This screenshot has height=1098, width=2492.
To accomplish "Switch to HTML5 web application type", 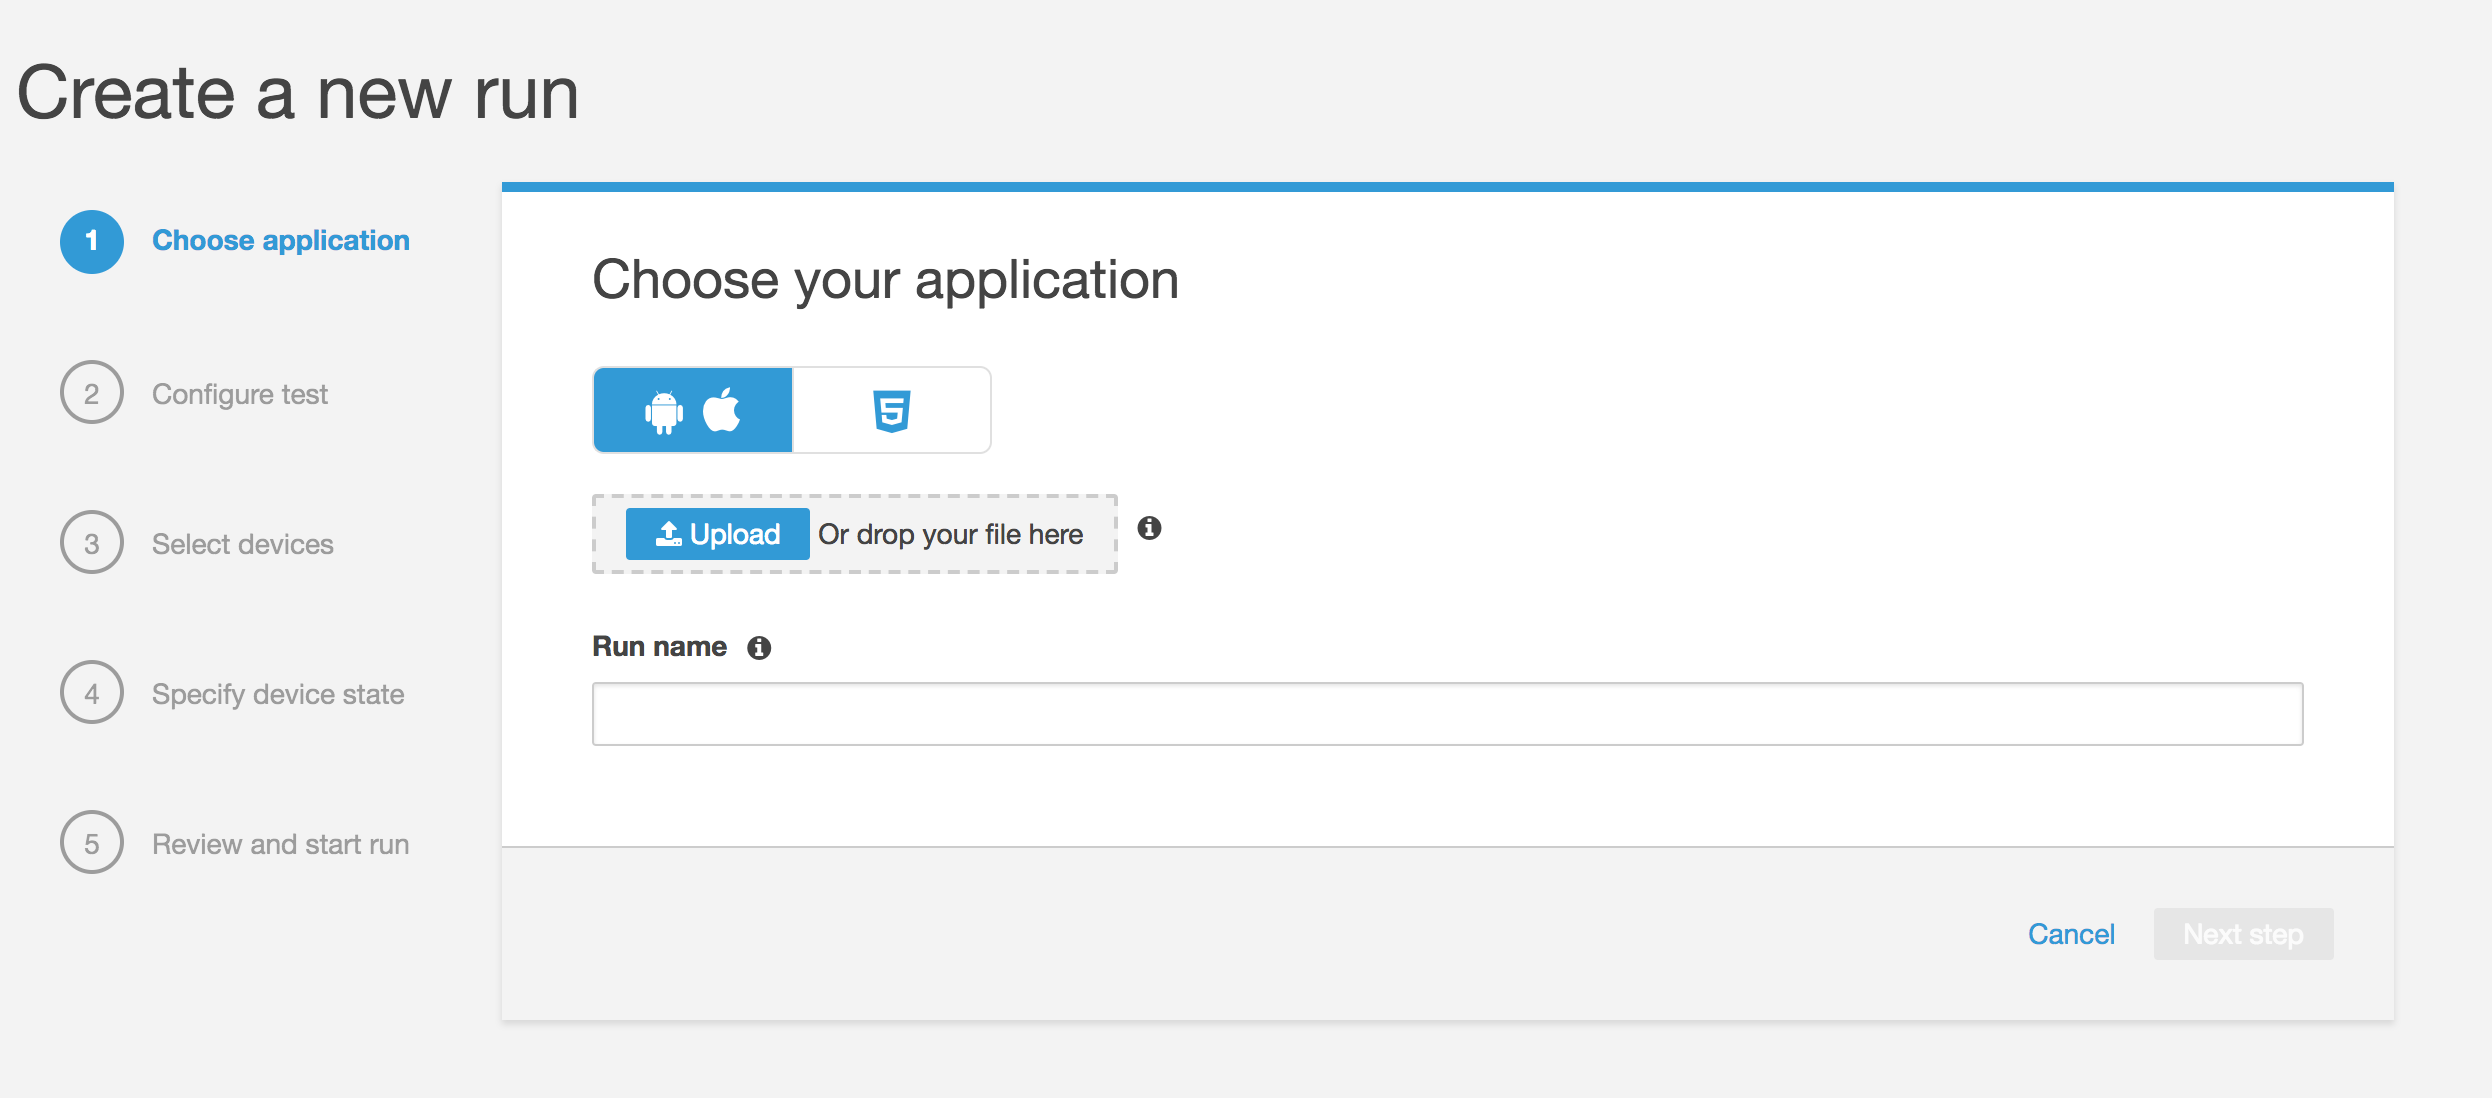I will click(891, 411).
